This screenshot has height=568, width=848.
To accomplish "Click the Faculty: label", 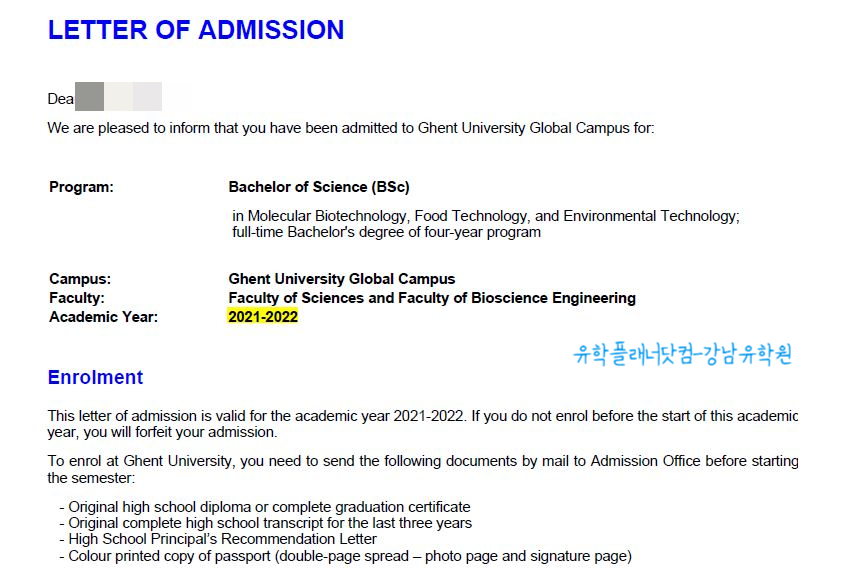I will (77, 298).
